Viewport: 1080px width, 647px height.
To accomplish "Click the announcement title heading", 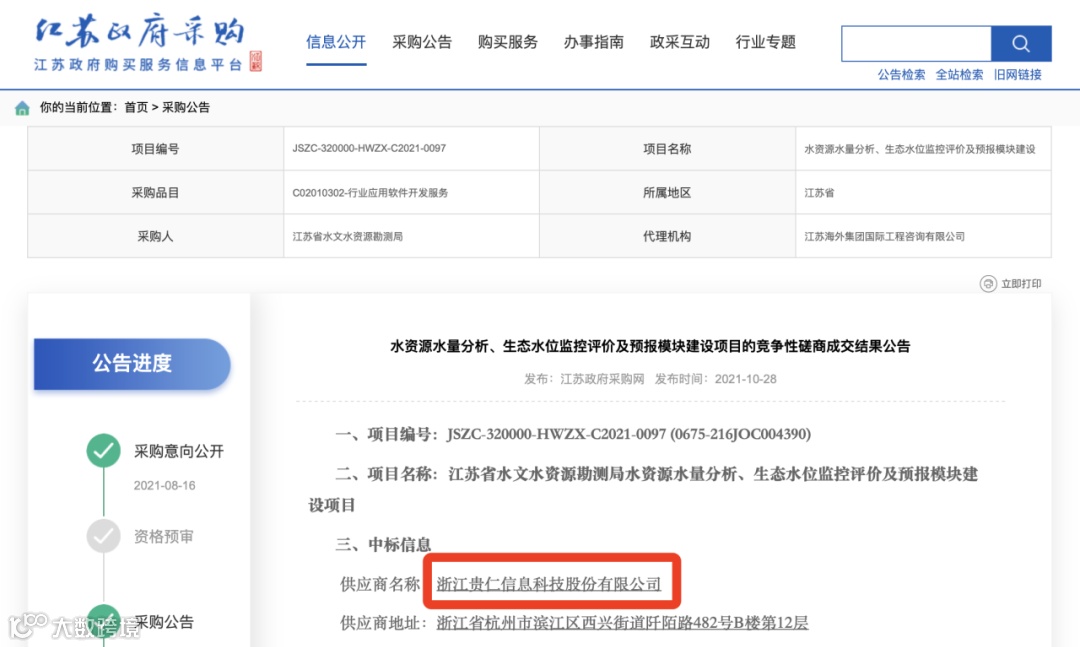I will coord(650,346).
